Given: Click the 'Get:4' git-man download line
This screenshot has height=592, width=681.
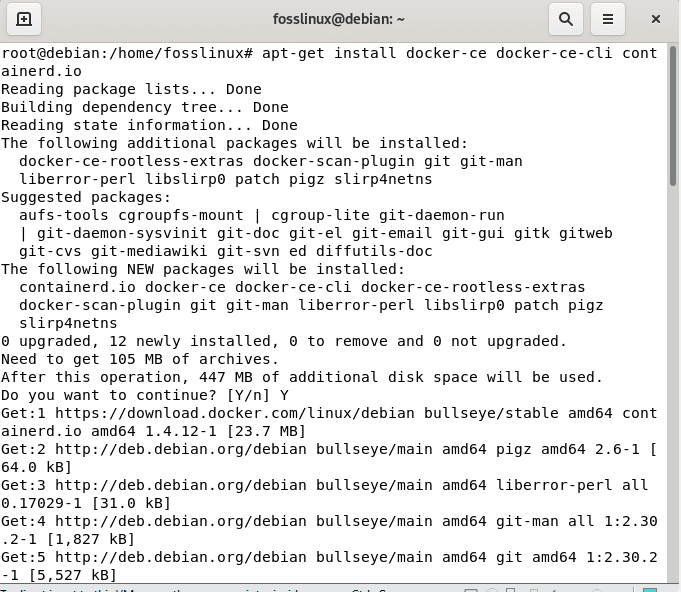Looking at the screenshot, I should coord(329,521).
